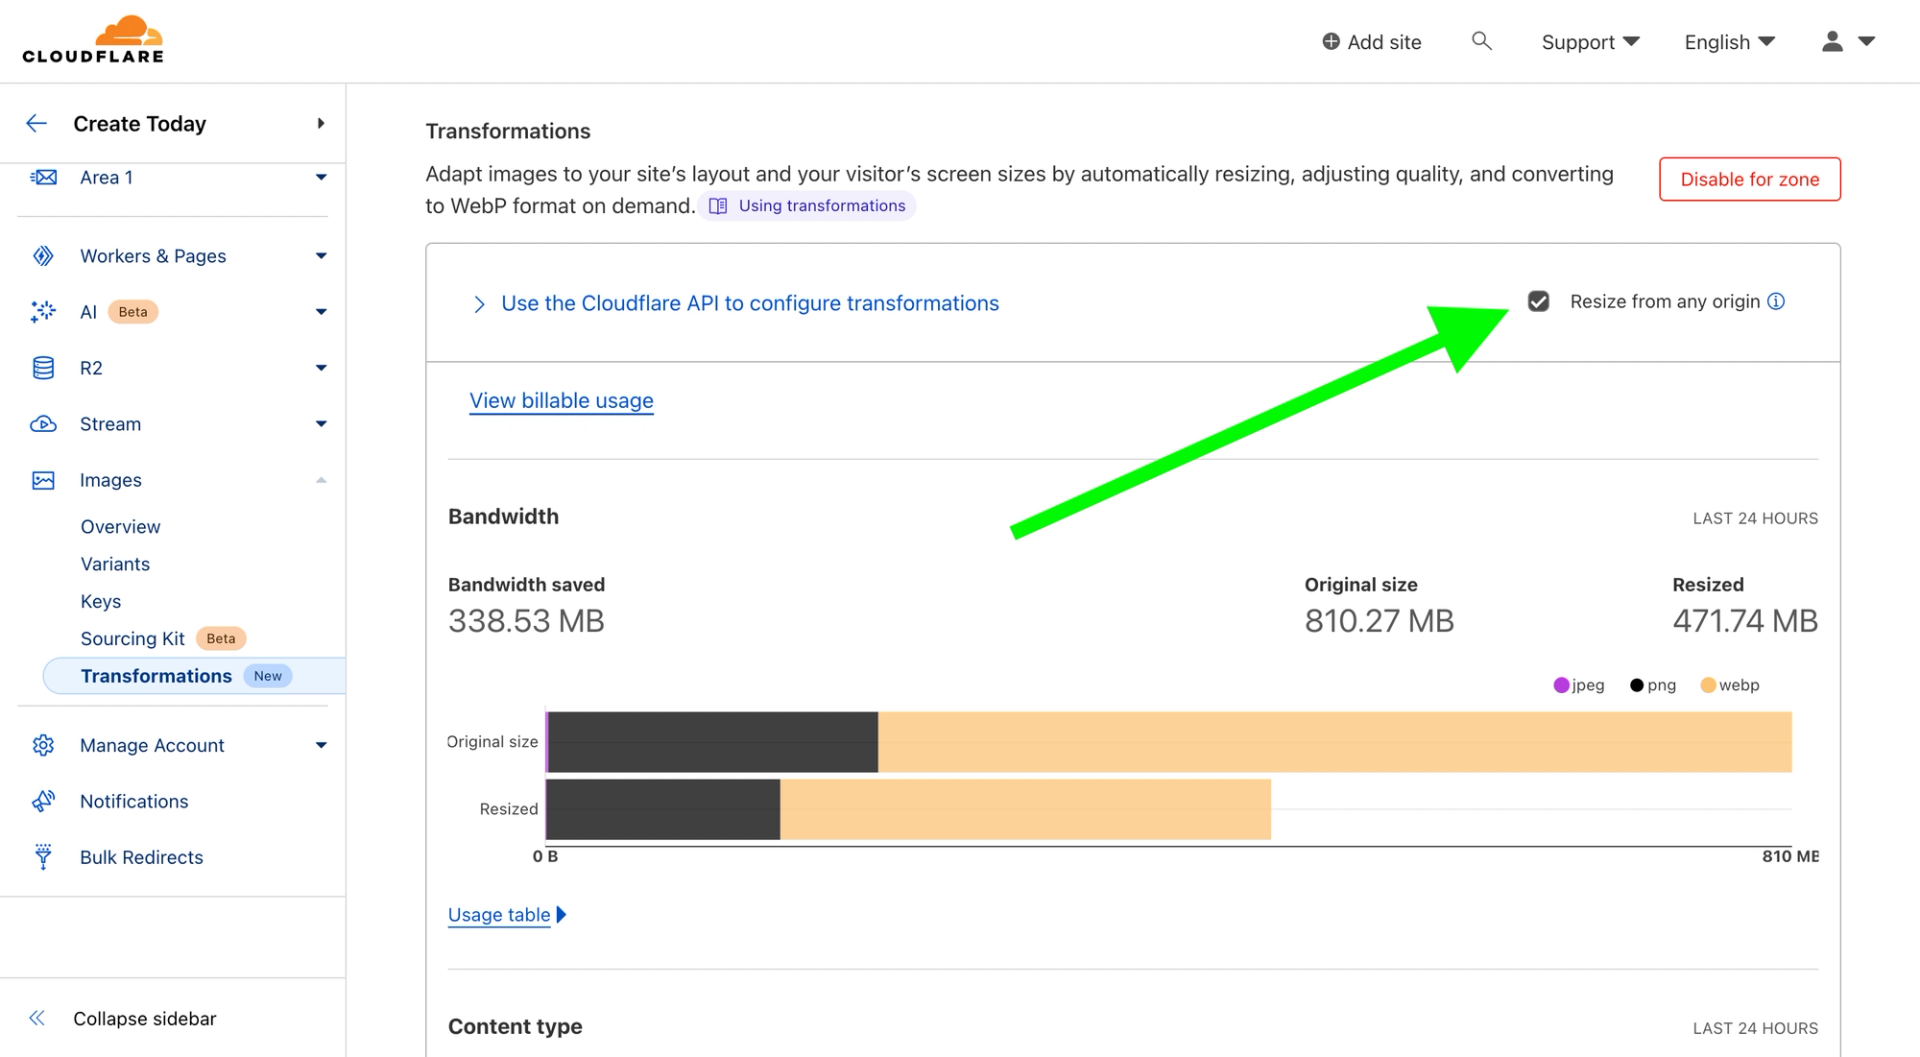Click the Cloudflare logo
1920x1057 pixels.
[93, 40]
